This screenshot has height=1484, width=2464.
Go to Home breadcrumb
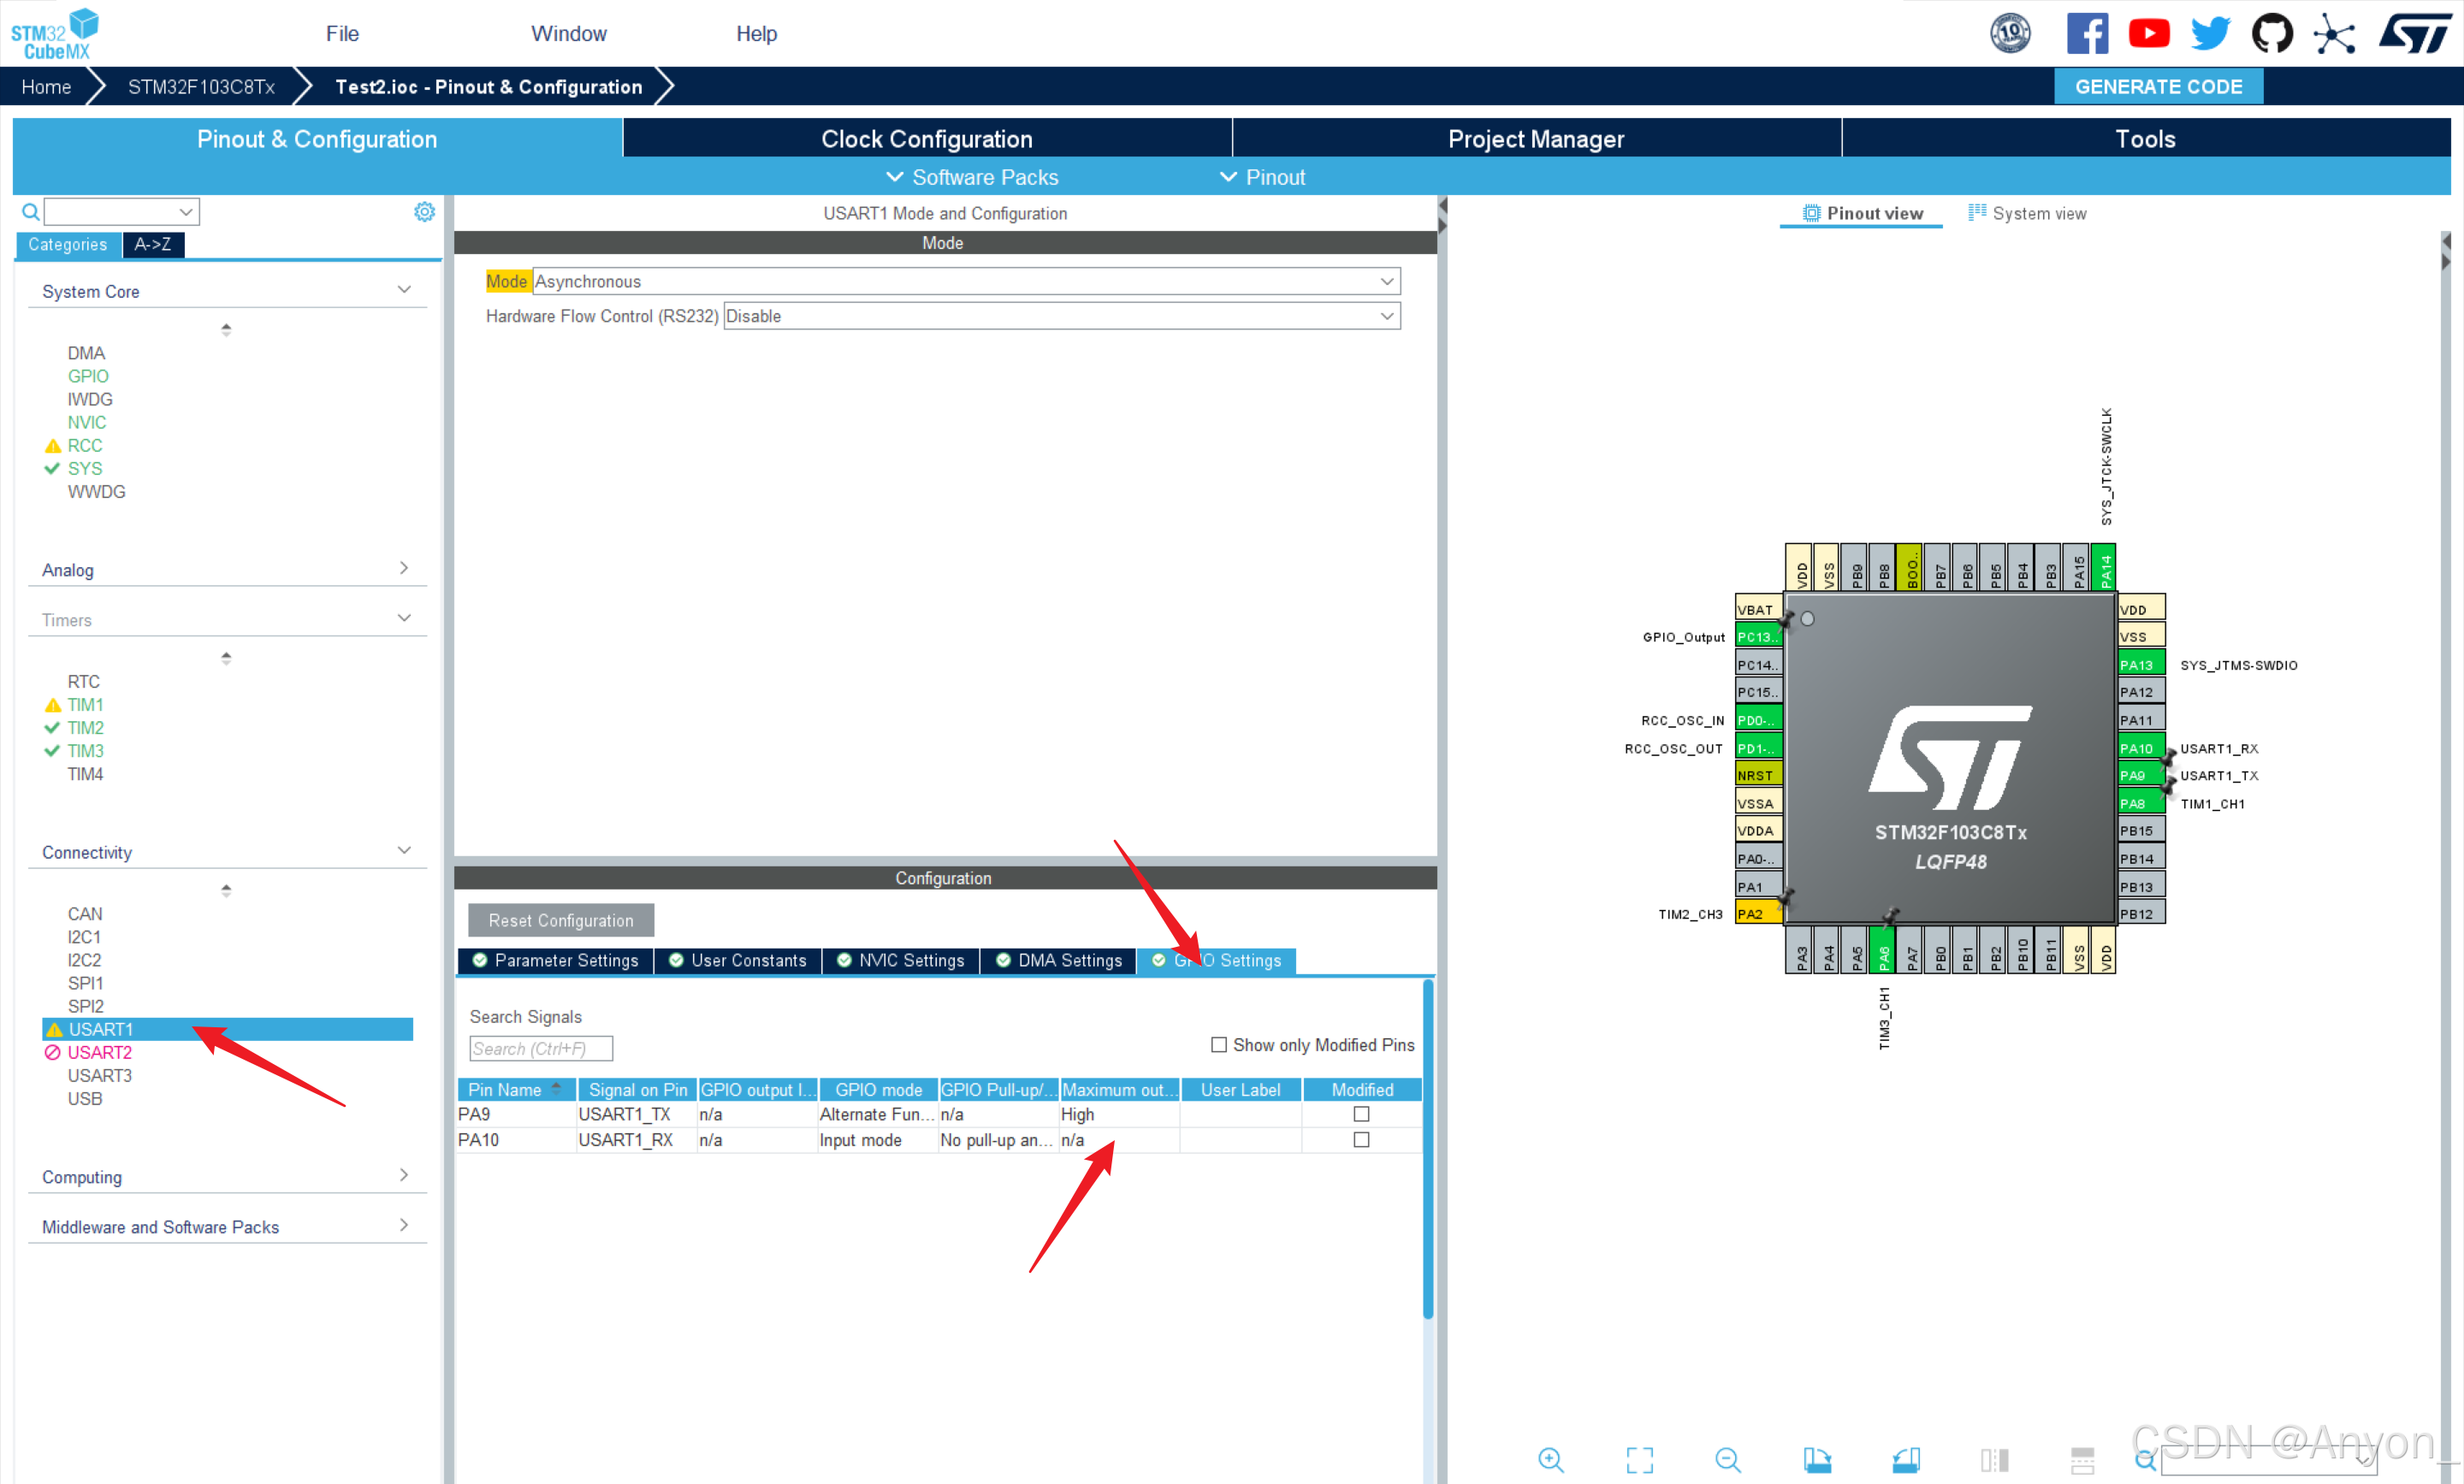pyautogui.click(x=46, y=86)
